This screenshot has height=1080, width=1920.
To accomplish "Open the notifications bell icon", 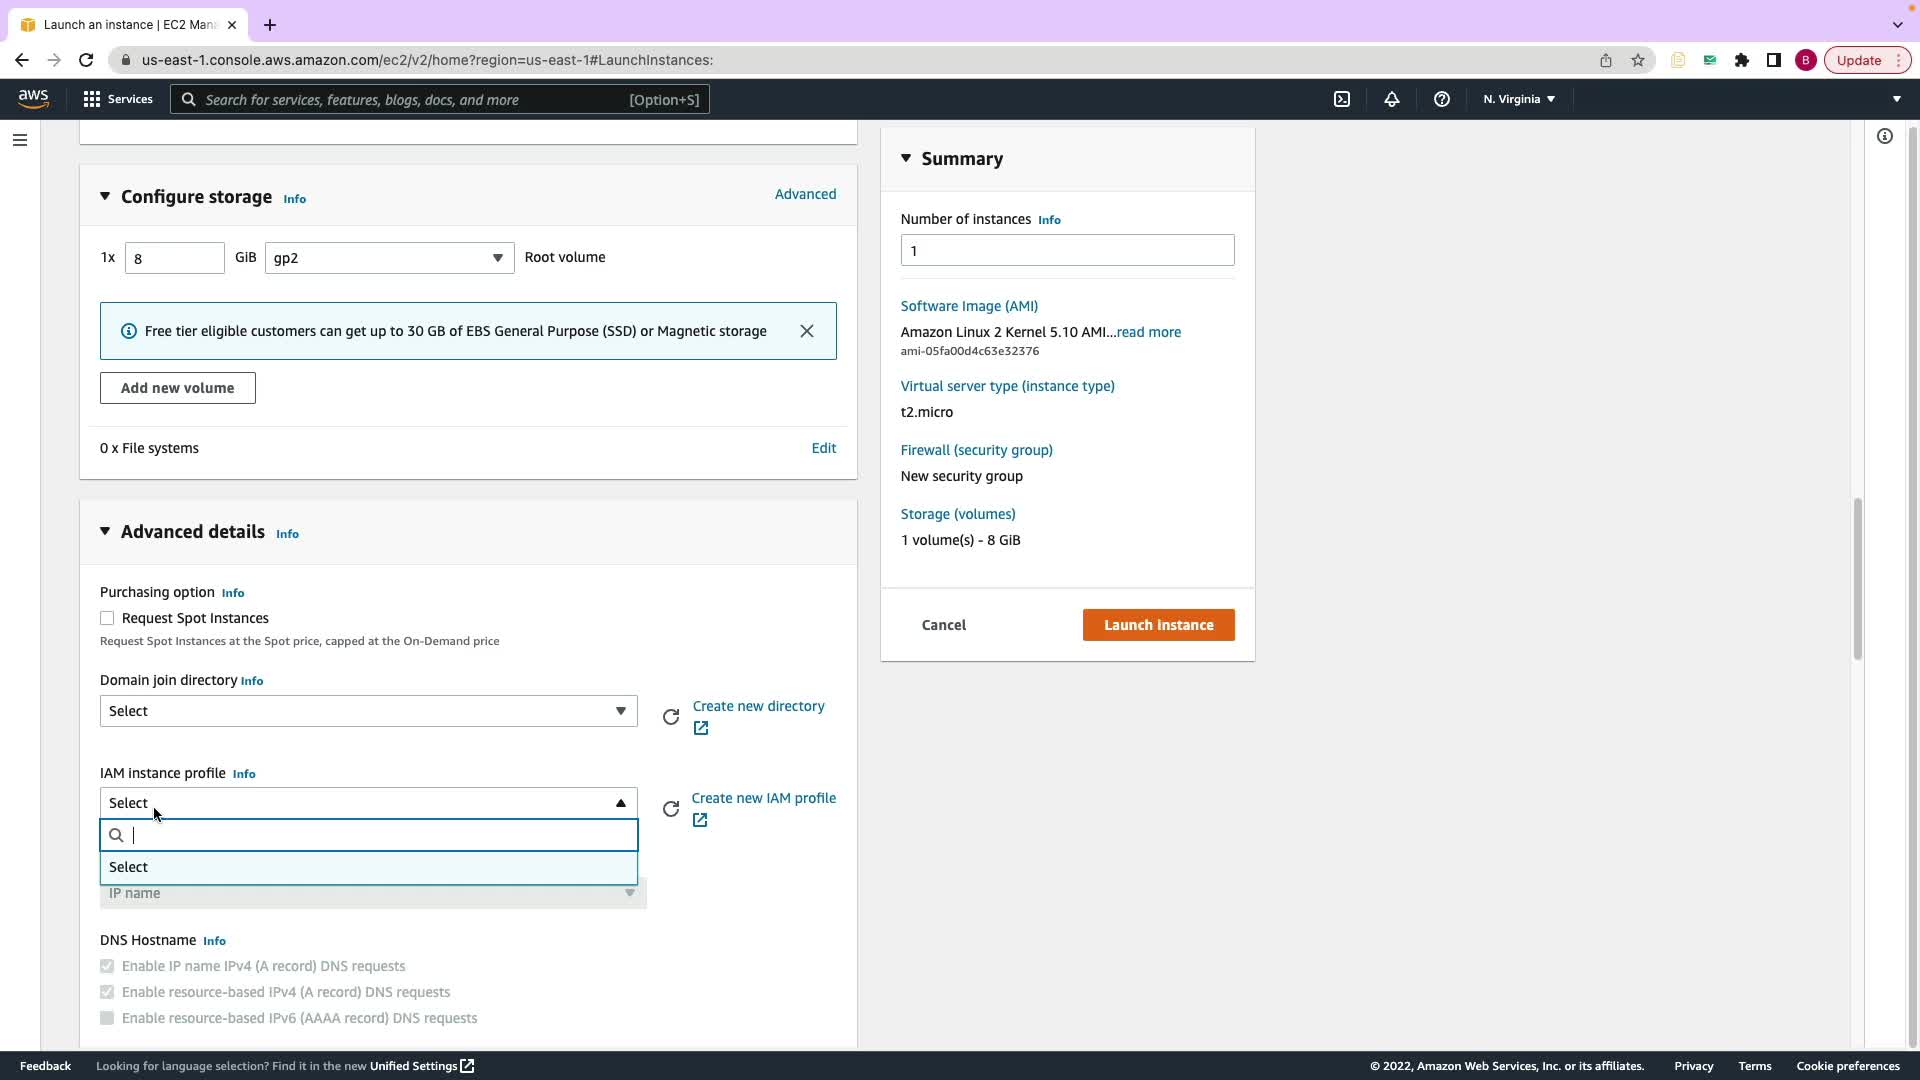I will click(1391, 99).
